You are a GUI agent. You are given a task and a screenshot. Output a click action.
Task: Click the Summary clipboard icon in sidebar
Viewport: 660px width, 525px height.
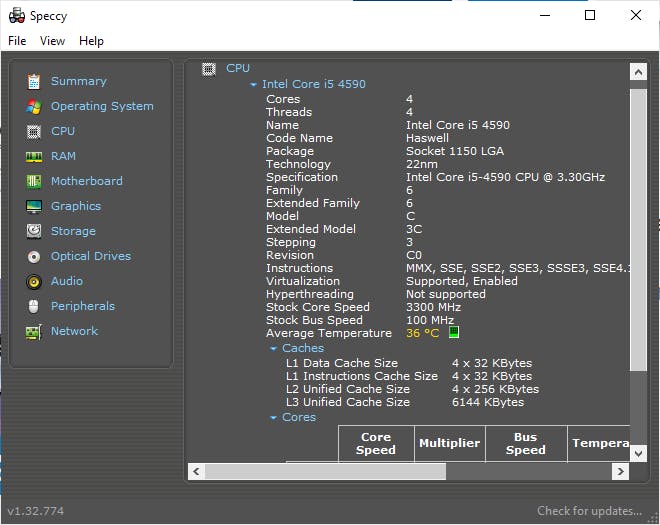pyautogui.click(x=34, y=82)
